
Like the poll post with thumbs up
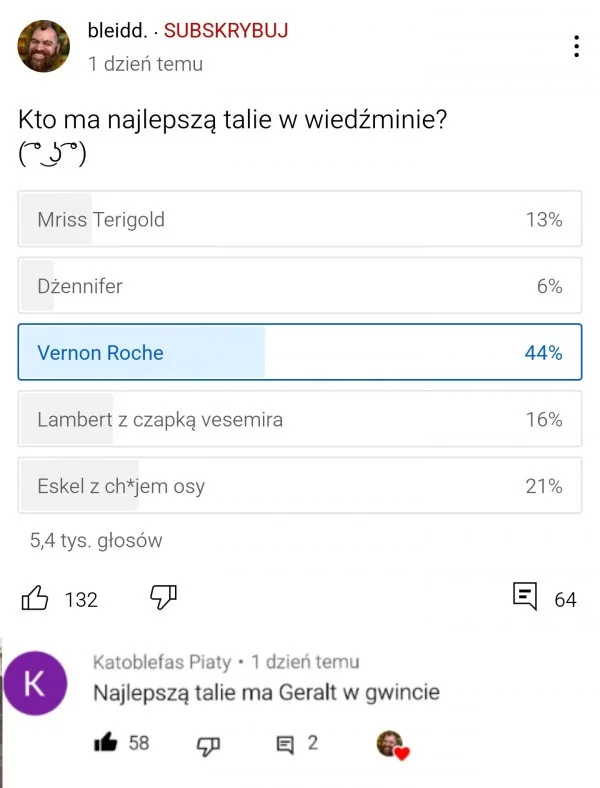click(x=35, y=598)
